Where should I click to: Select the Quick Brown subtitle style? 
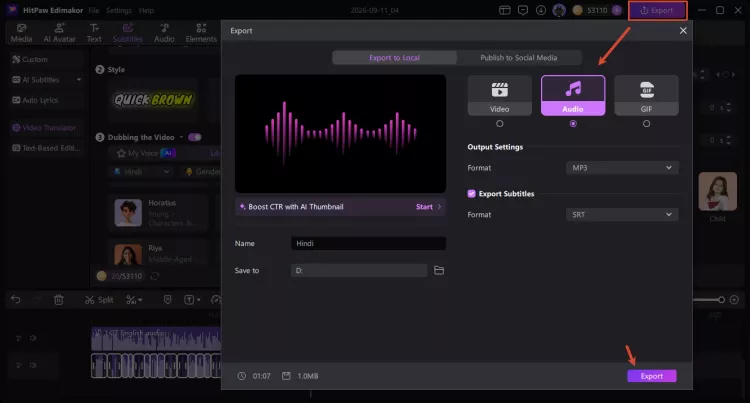tap(153, 99)
